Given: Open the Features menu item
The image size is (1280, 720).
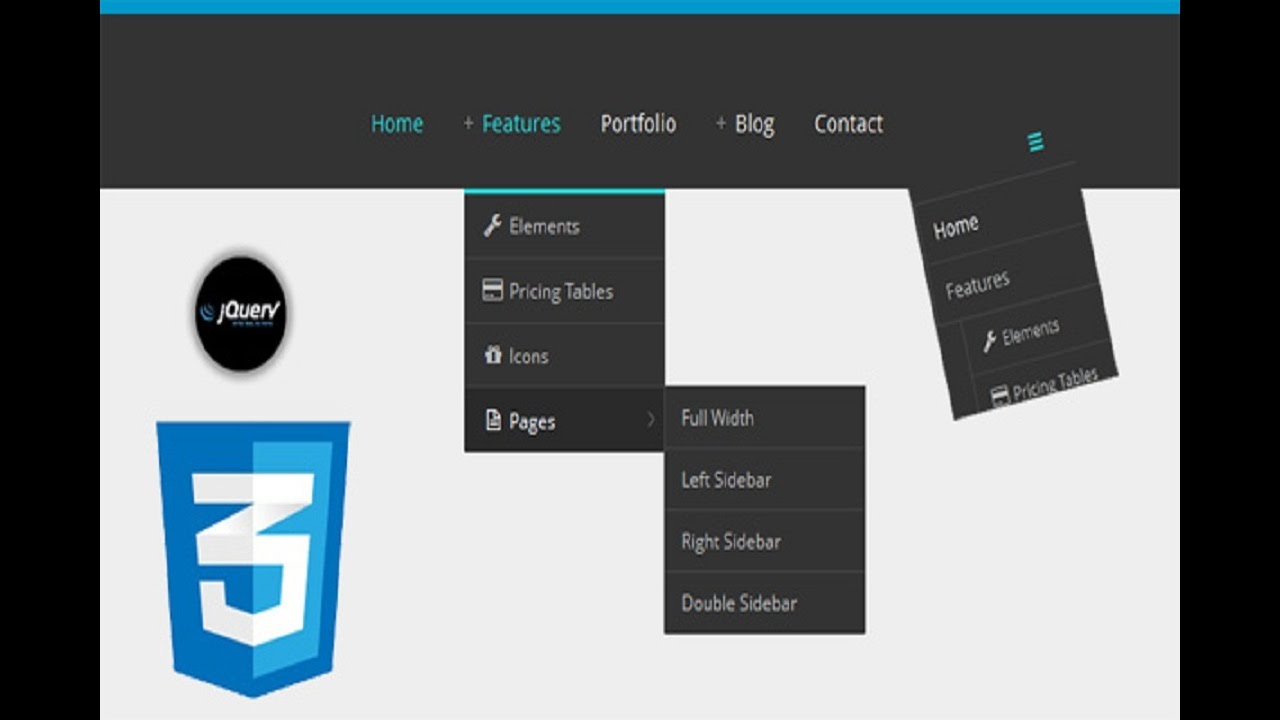Looking at the screenshot, I should 521,124.
